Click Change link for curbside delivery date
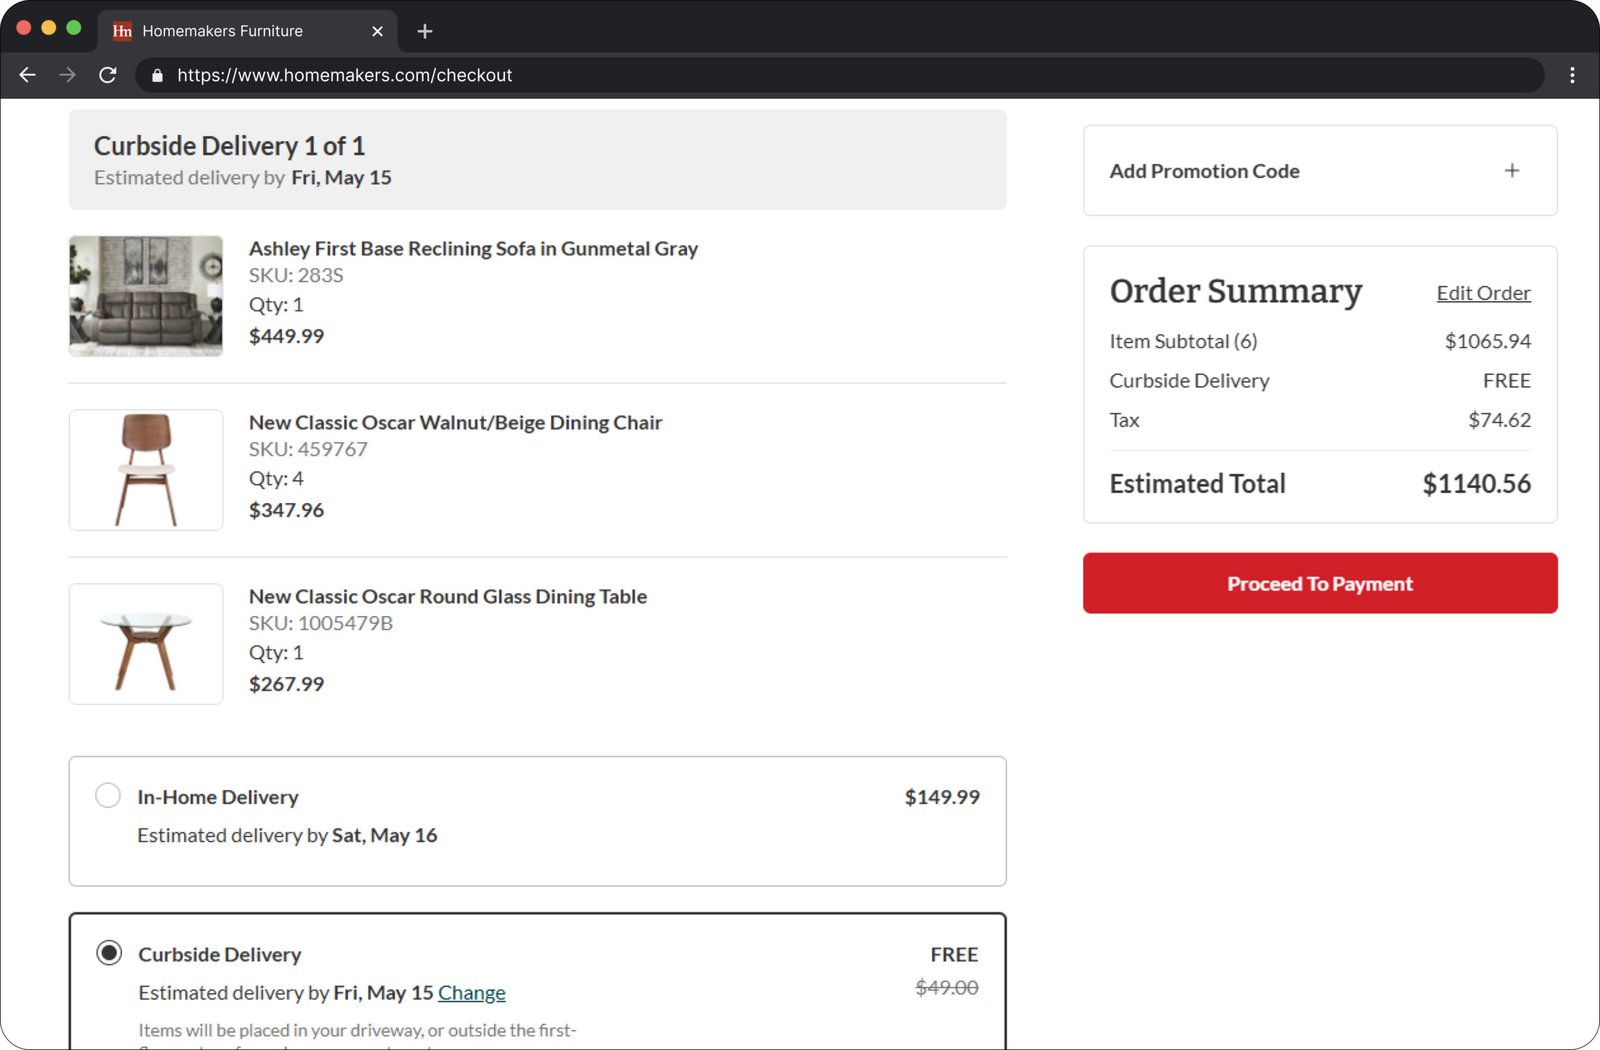 471,993
